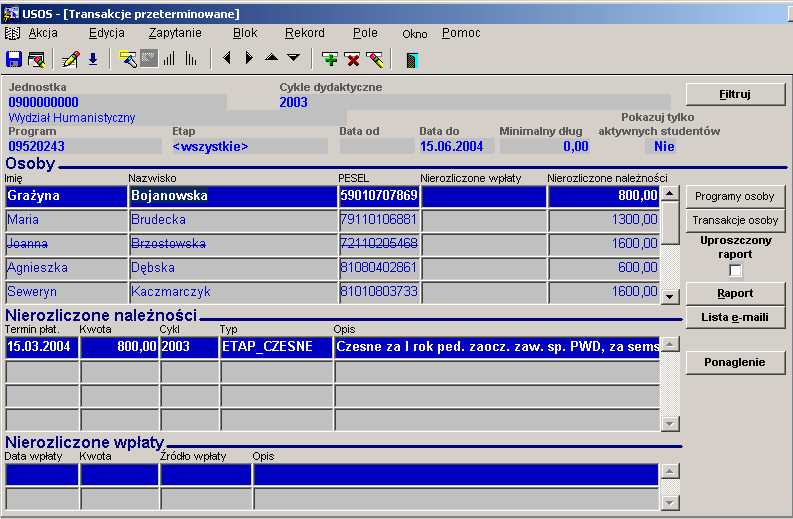Delete the record with the red X
This screenshot has height=519, width=793.
(x=353, y=60)
